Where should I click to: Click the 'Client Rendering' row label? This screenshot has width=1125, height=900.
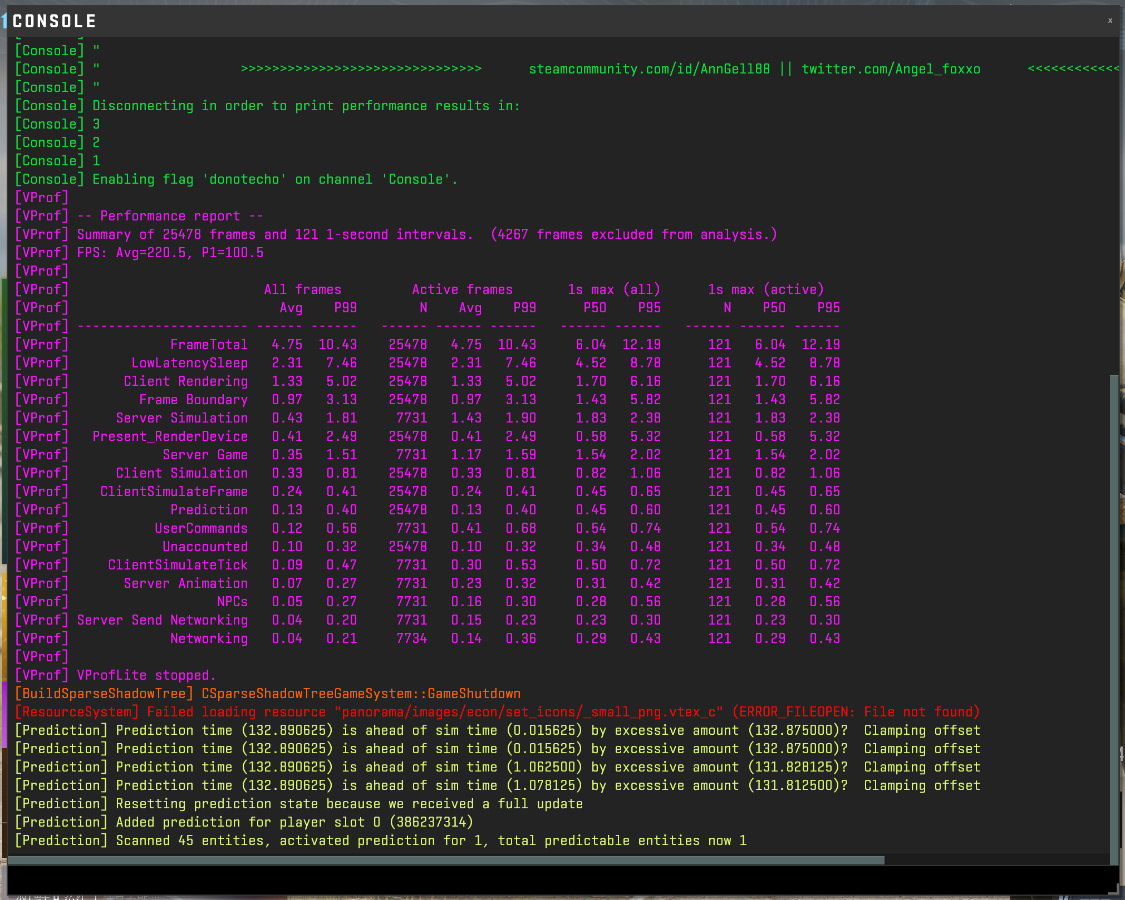[x=186, y=382]
